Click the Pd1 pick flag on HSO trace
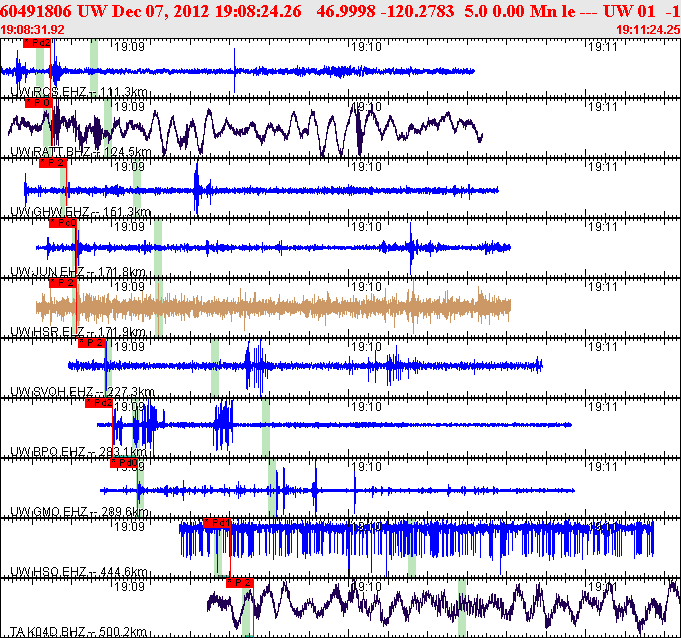This screenshot has width=681, height=638. tap(217, 523)
